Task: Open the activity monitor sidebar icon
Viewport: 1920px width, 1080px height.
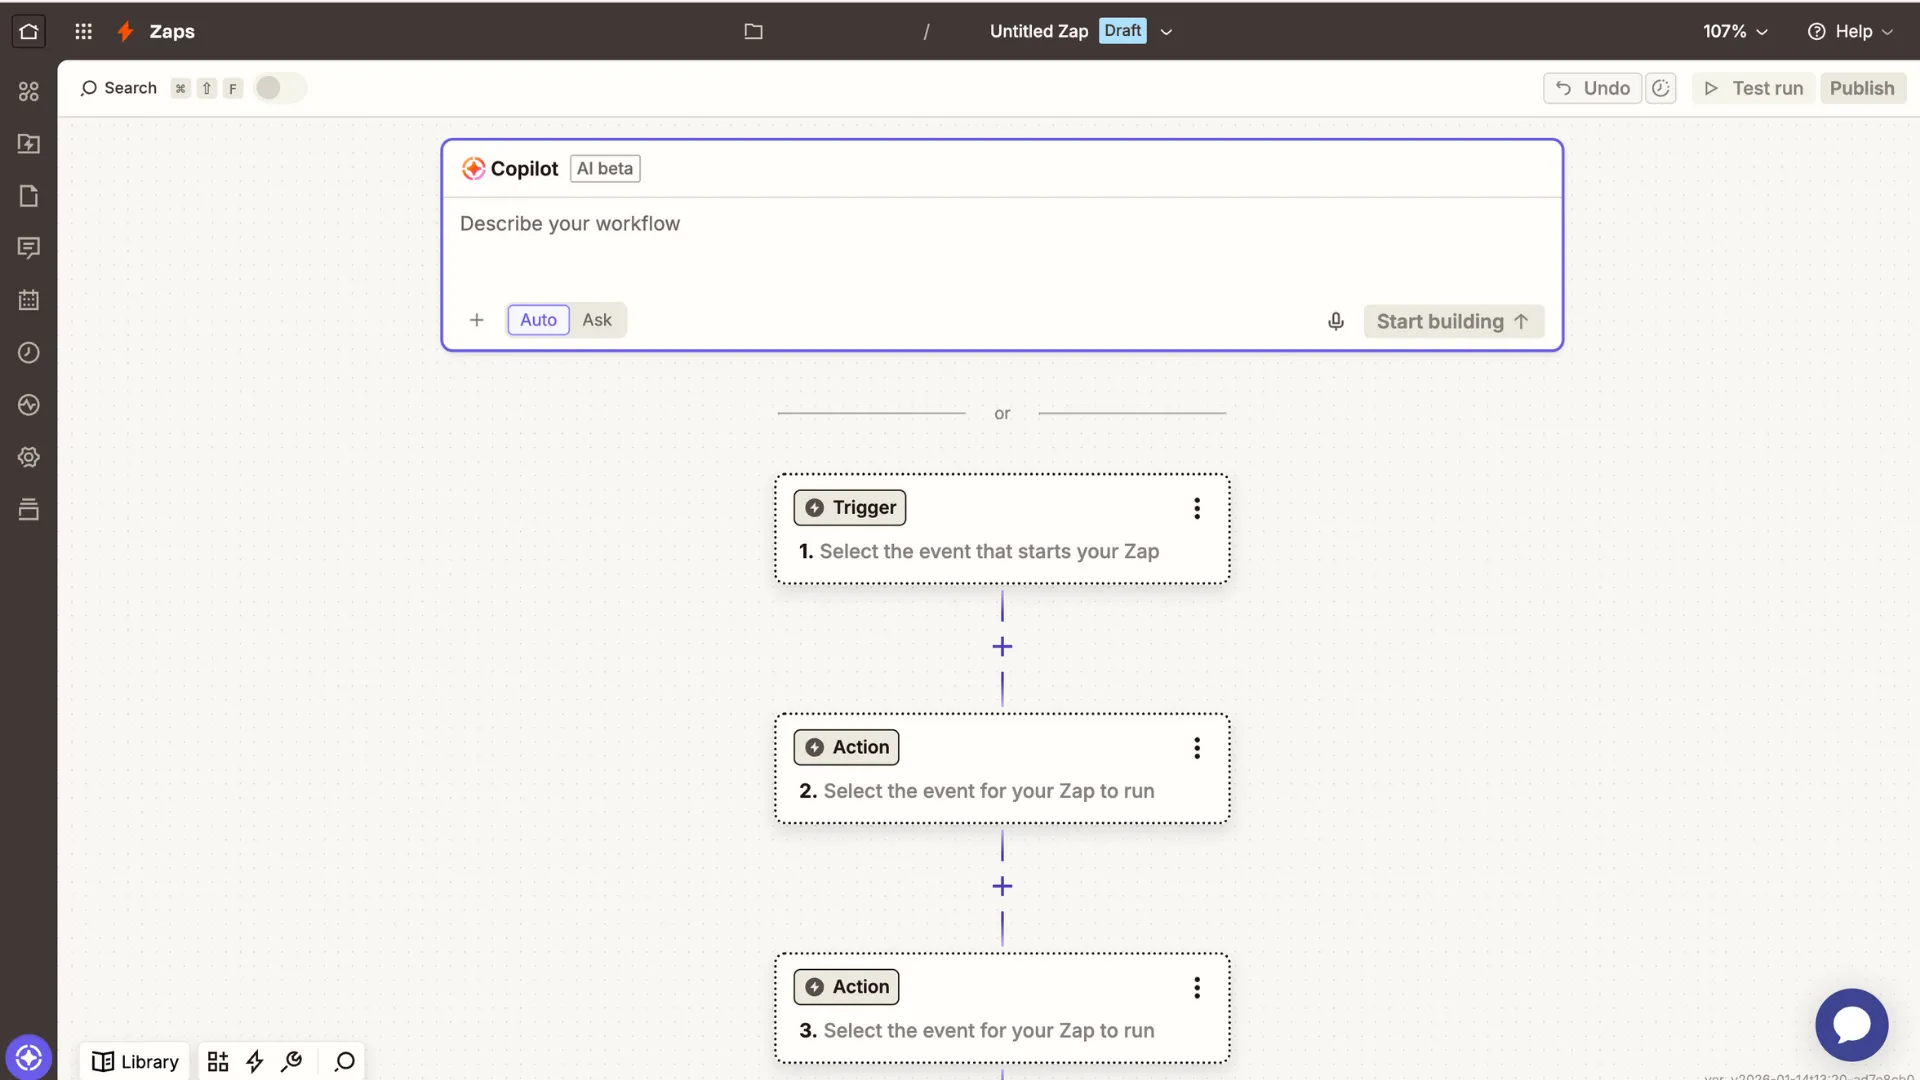Action: tap(28, 405)
